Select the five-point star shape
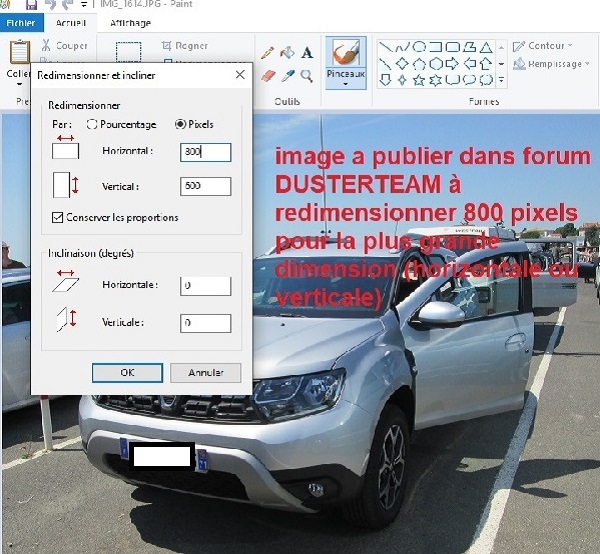 click(419, 80)
